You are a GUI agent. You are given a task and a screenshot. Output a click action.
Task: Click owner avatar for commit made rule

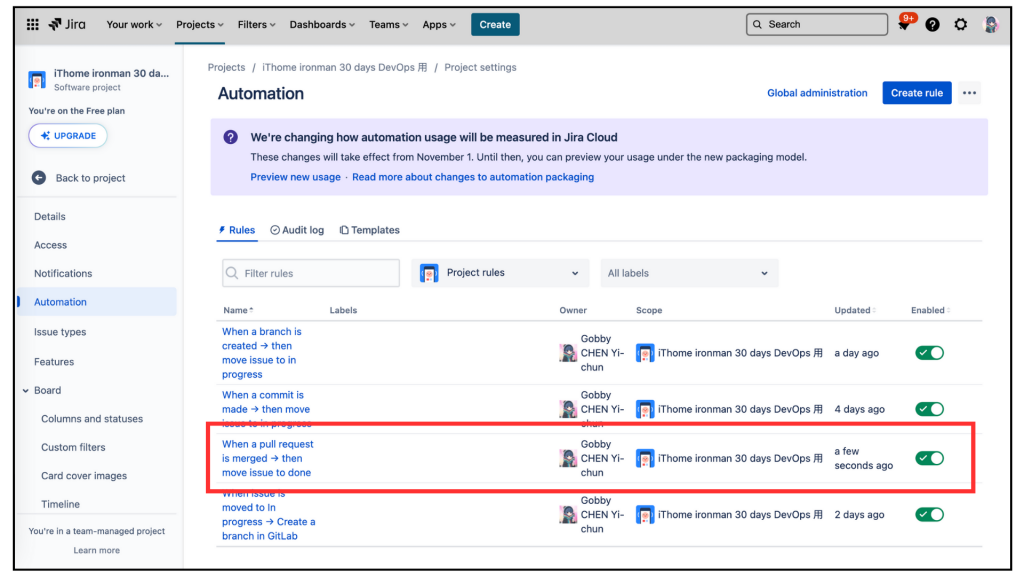click(568, 409)
